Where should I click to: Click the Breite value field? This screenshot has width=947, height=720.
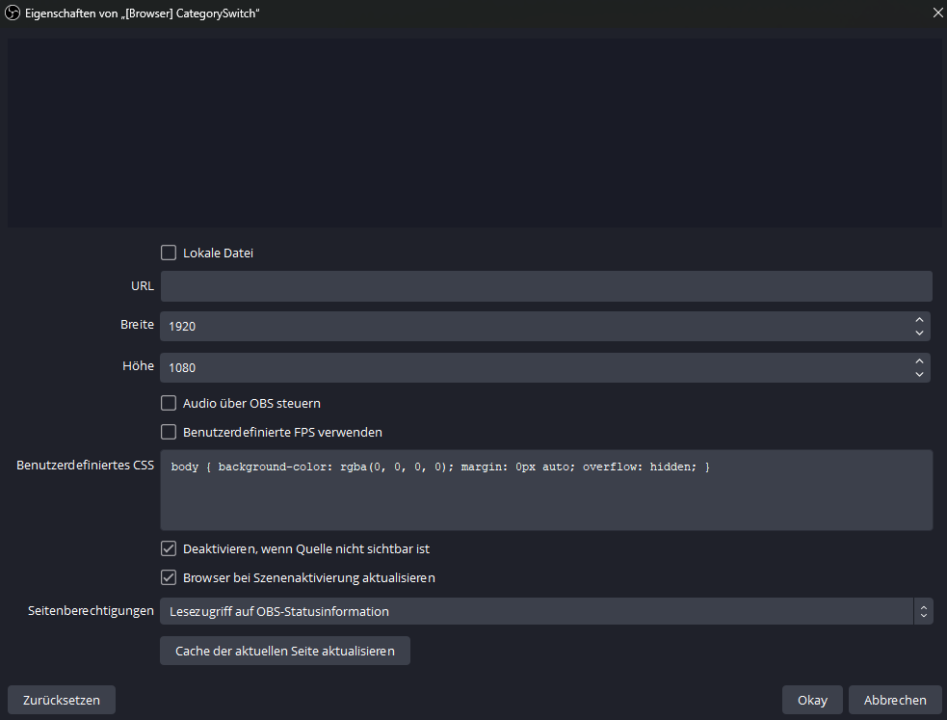pos(535,326)
